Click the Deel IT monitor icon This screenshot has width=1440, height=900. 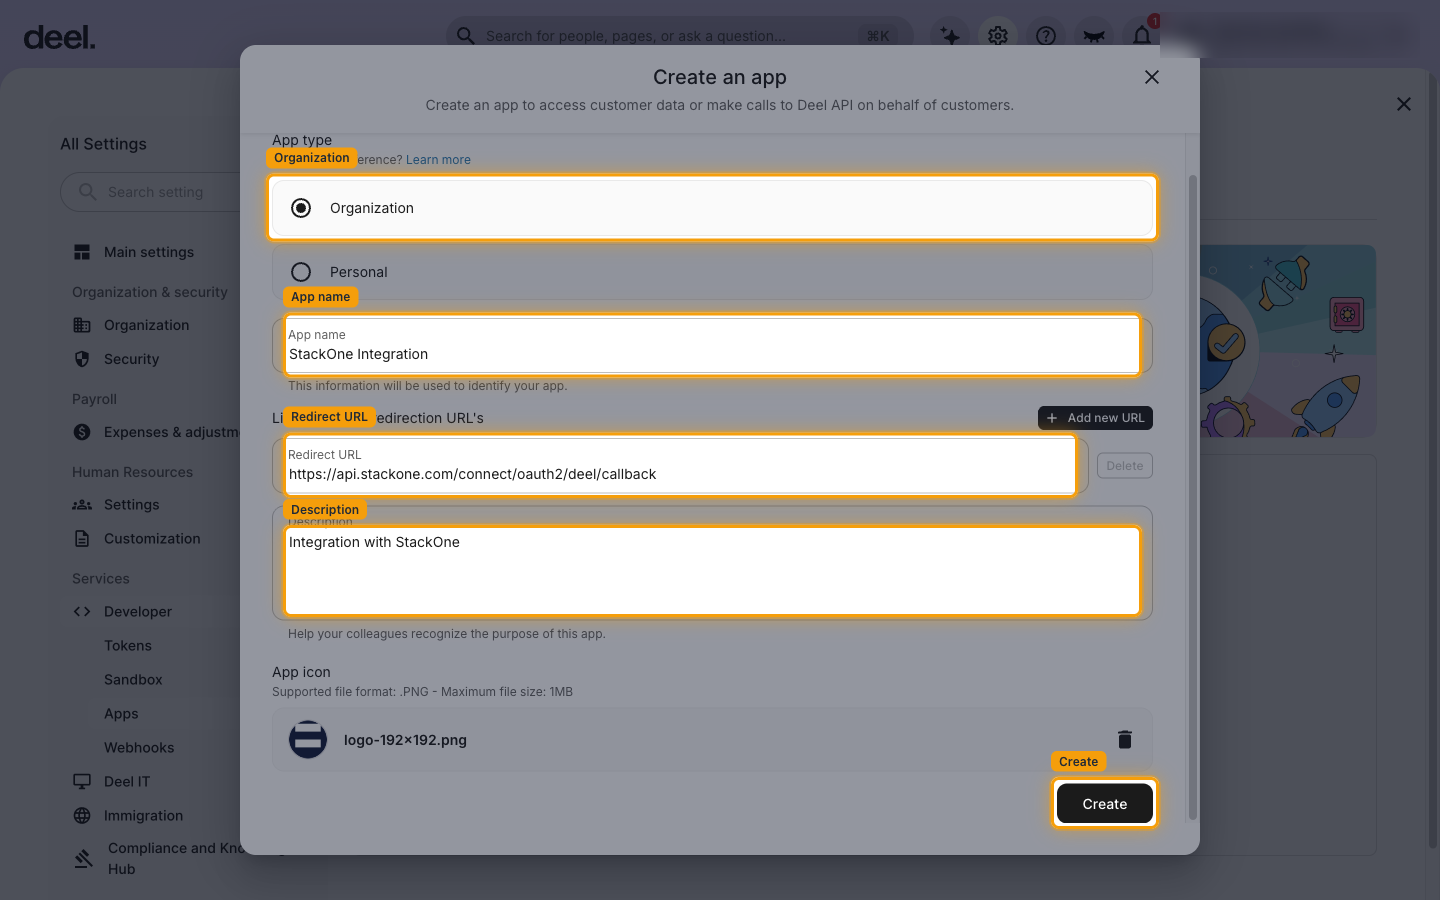coord(82,782)
